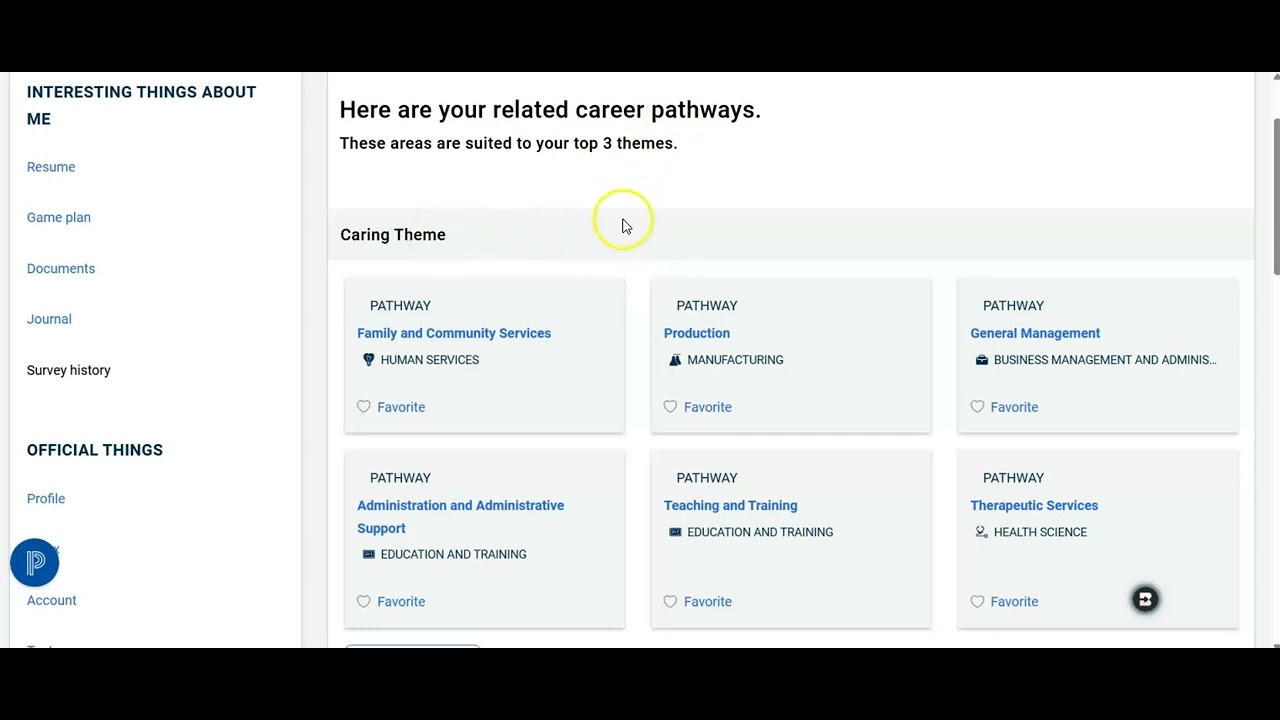Click HUMAN SERVICES cluster label

(430, 360)
